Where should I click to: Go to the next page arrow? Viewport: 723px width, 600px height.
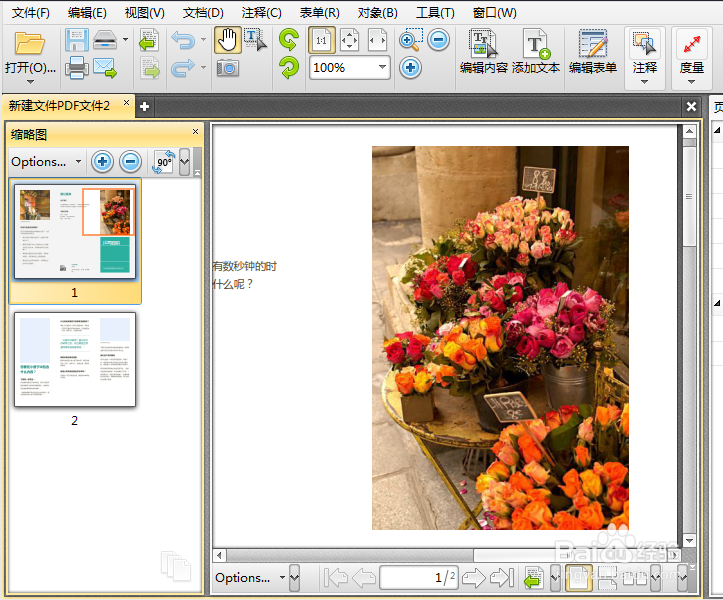click(x=474, y=577)
